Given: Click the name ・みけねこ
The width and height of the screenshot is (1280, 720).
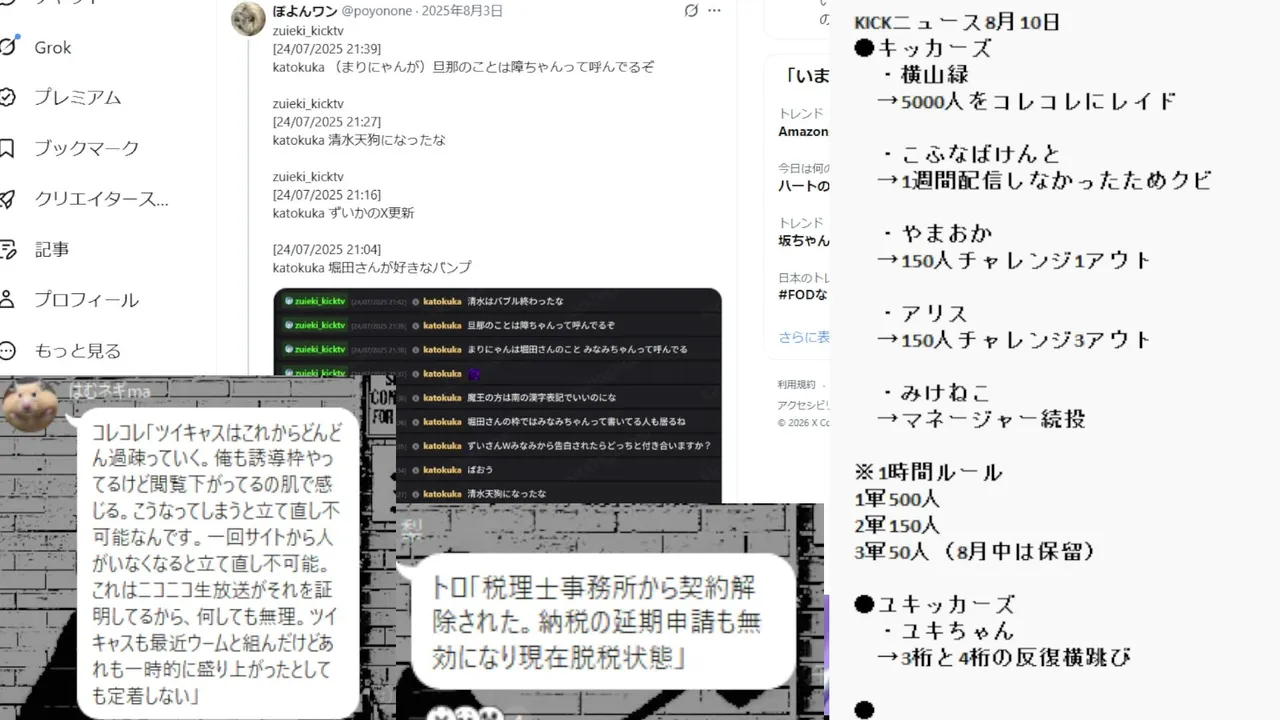Looking at the screenshot, I should coord(936,394).
